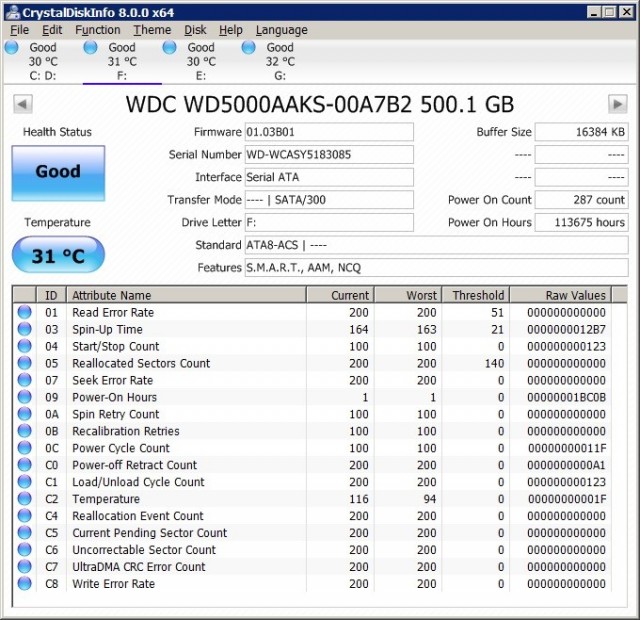Click status orb of UltraDMA CRC Error Count

pyautogui.click(x=24, y=567)
